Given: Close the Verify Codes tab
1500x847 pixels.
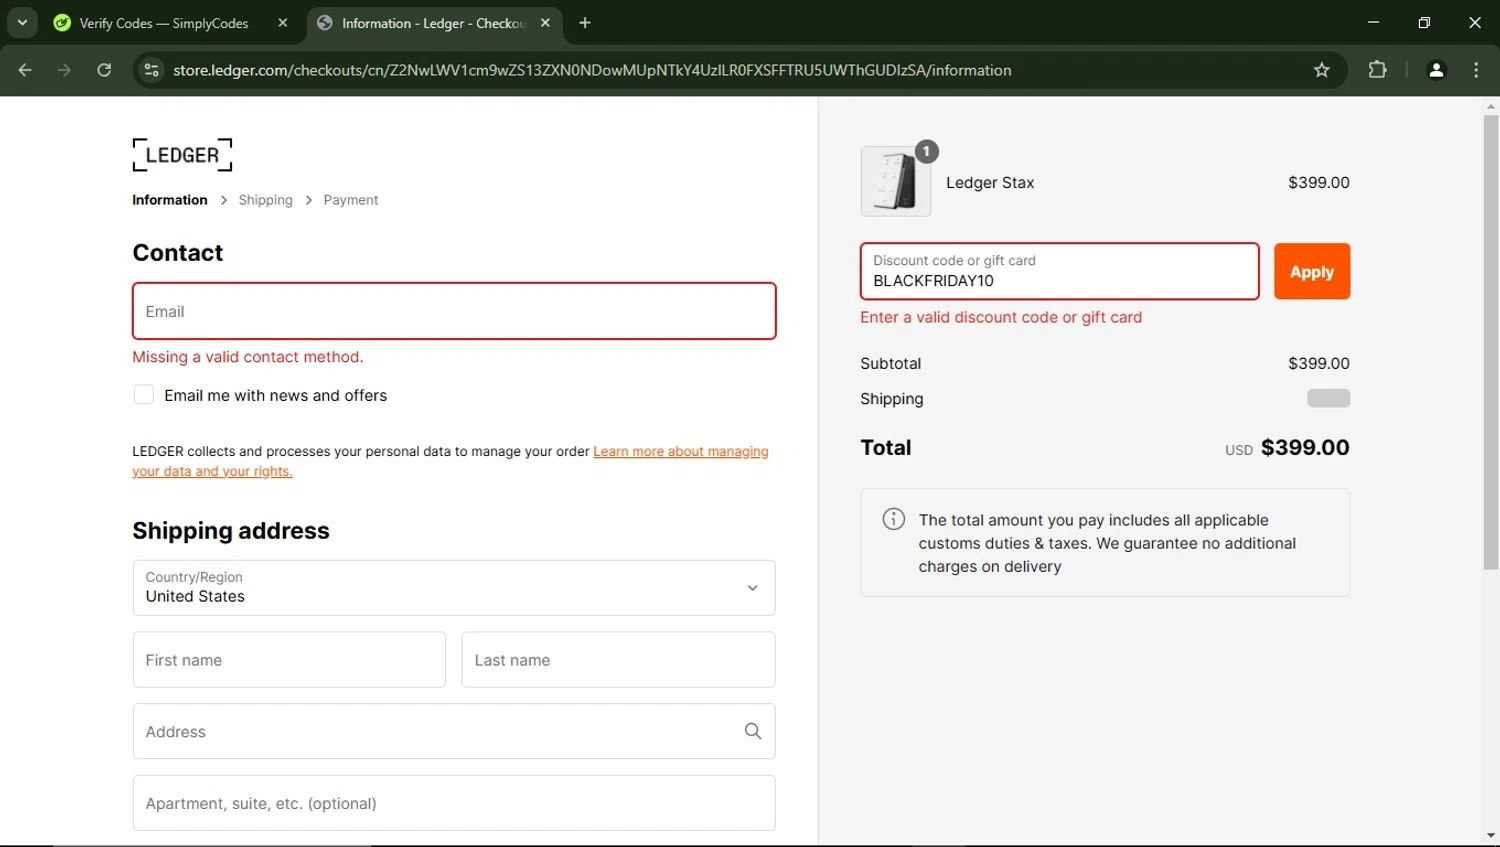Looking at the screenshot, I should pos(283,23).
